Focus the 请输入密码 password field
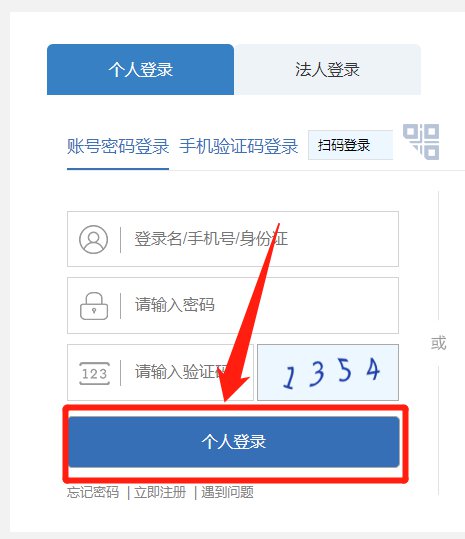The height and width of the screenshot is (539, 465). pos(233,306)
